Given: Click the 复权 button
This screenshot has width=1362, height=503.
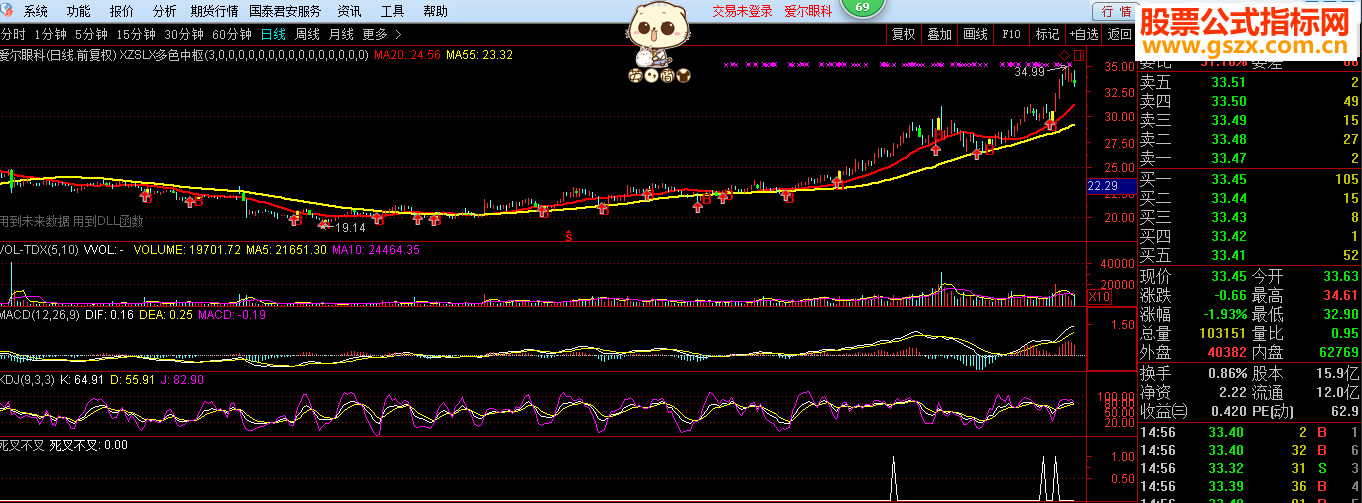Looking at the screenshot, I should pyautogui.click(x=903, y=34).
